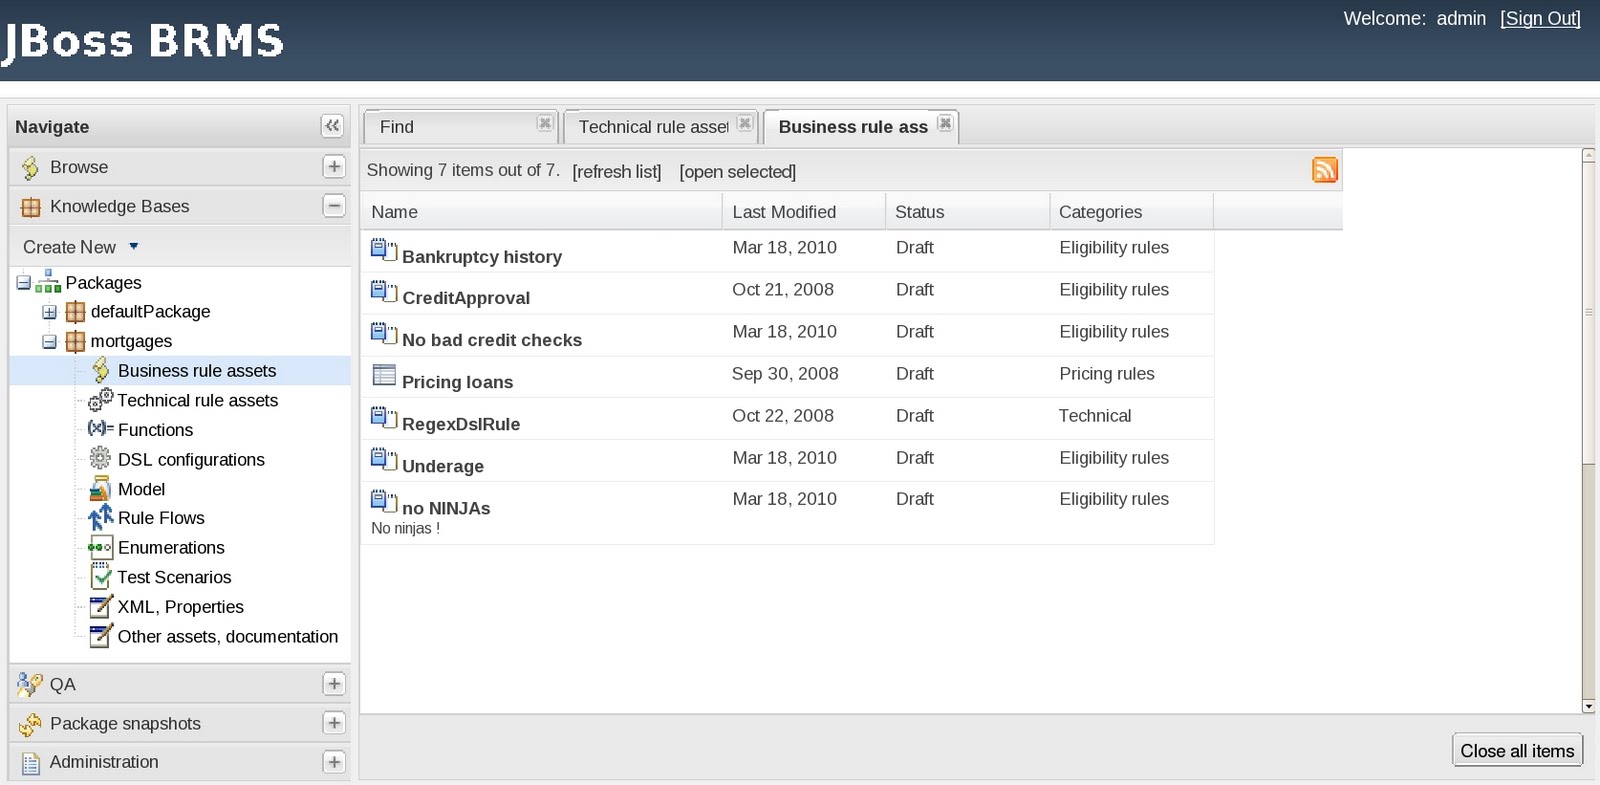Click the Enumerations icon

pyautogui.click(x=100, y=547)
